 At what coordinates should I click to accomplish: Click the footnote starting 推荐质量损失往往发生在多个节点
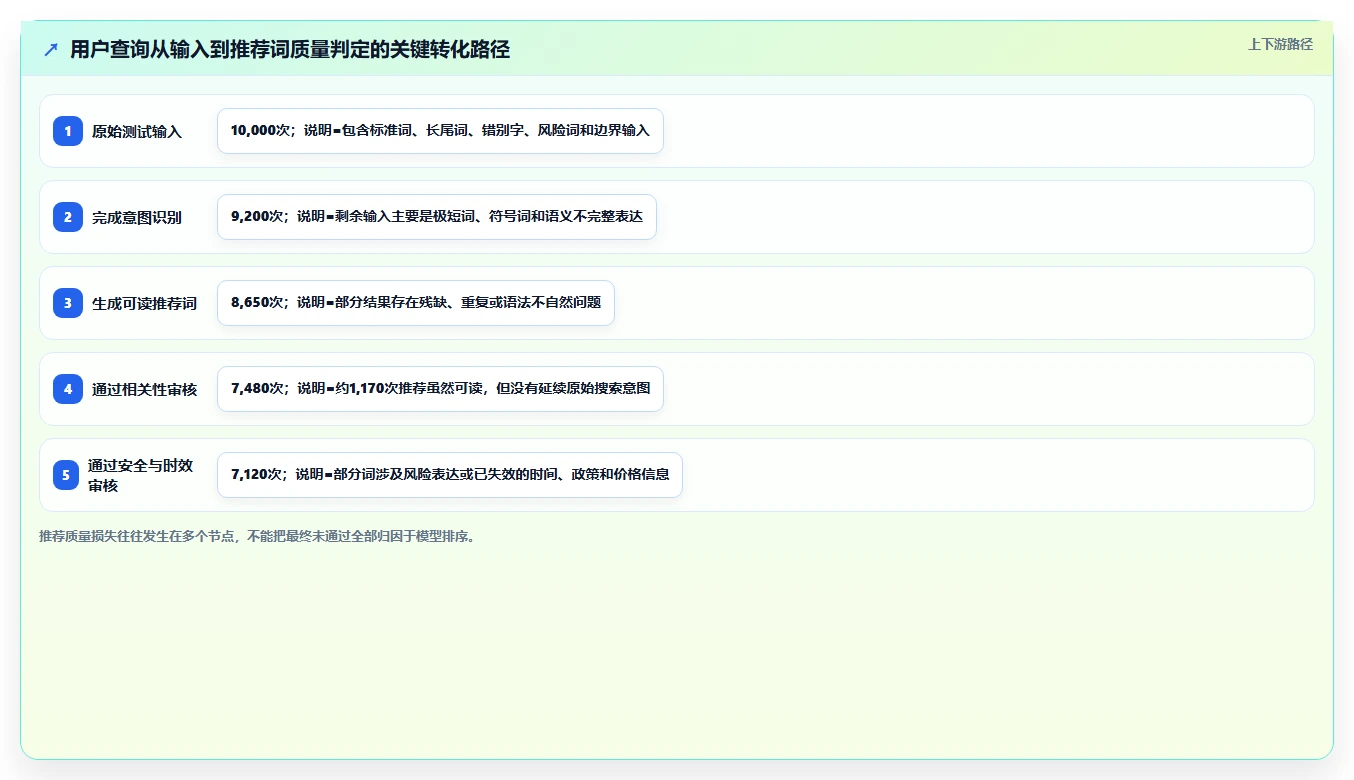(x=259, y=536)
